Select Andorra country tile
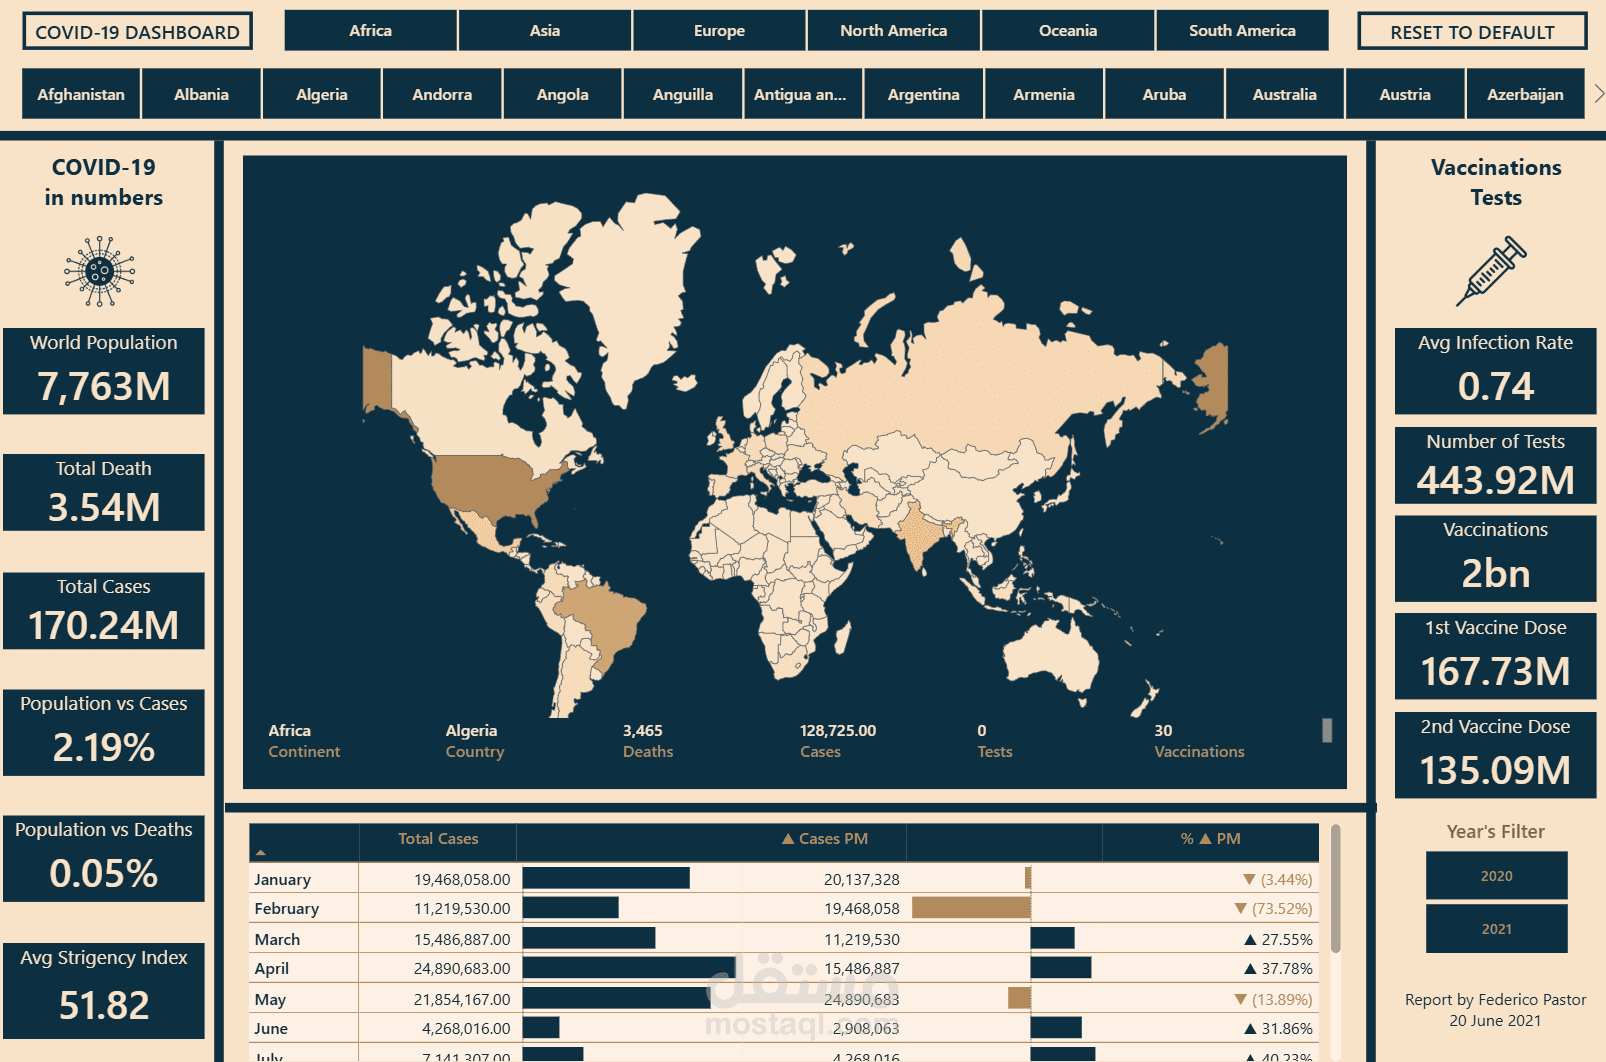This screenshot has height=1062, width=1606. [x=442, y=94]
